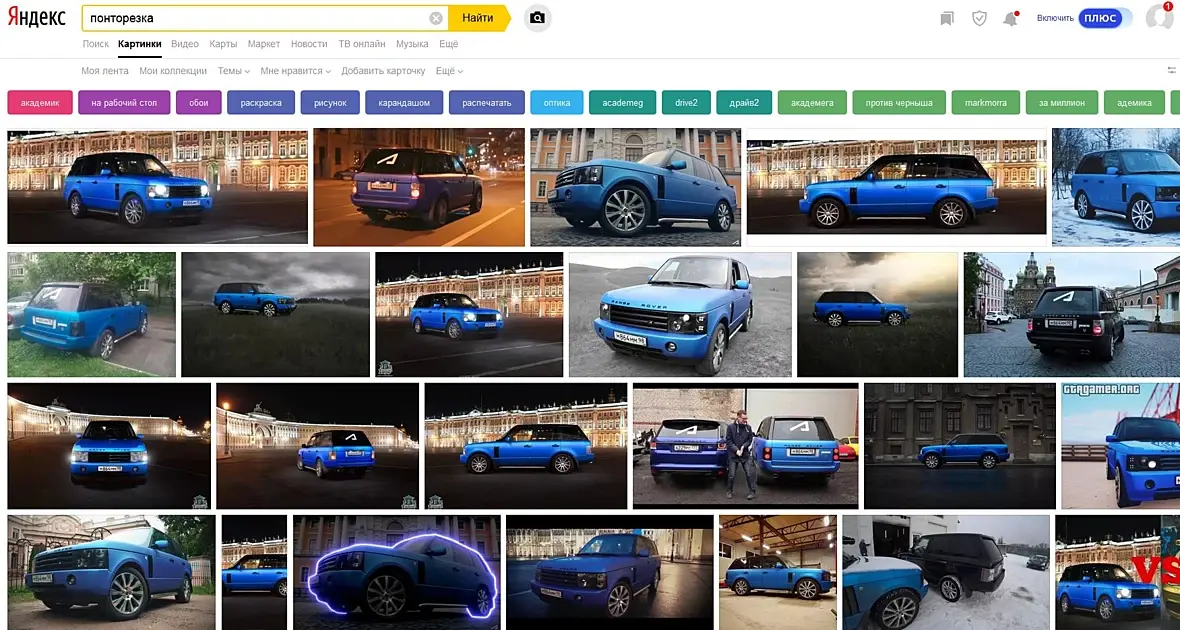1180x630 pixels.
Task: Open the Моя лента link
Action: tap(105, 71)
